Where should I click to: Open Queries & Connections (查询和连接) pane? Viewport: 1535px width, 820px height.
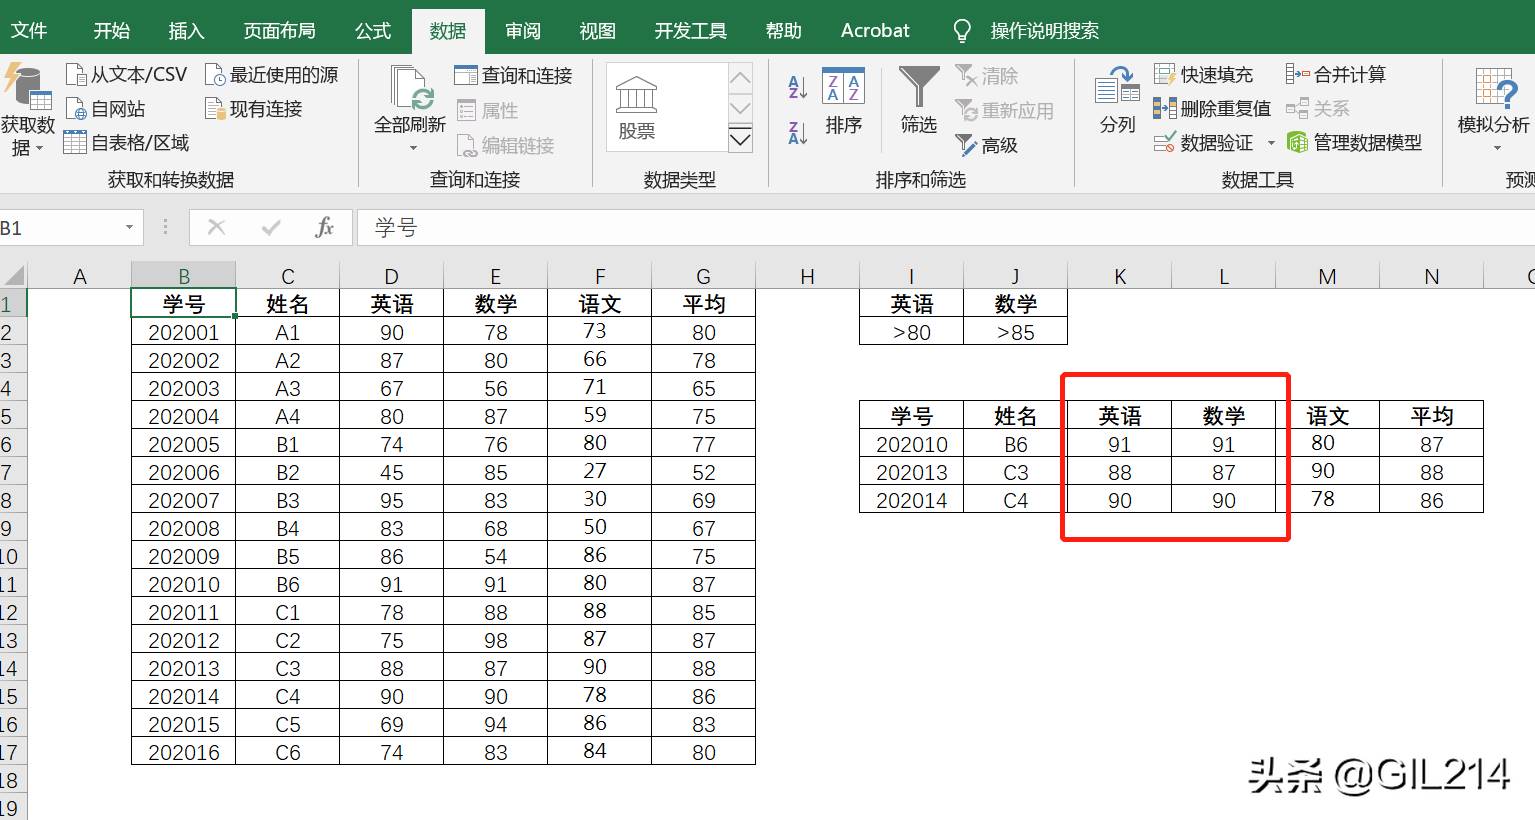coord(513,76)
